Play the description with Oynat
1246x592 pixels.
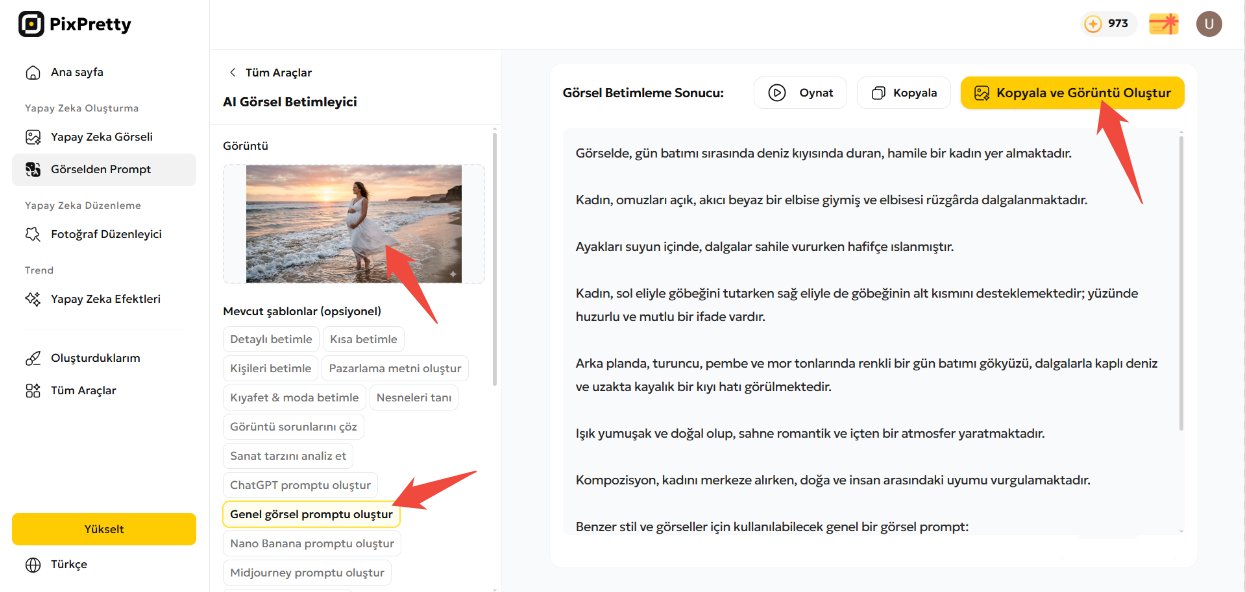pyautogui.click(x=800, y=91)
